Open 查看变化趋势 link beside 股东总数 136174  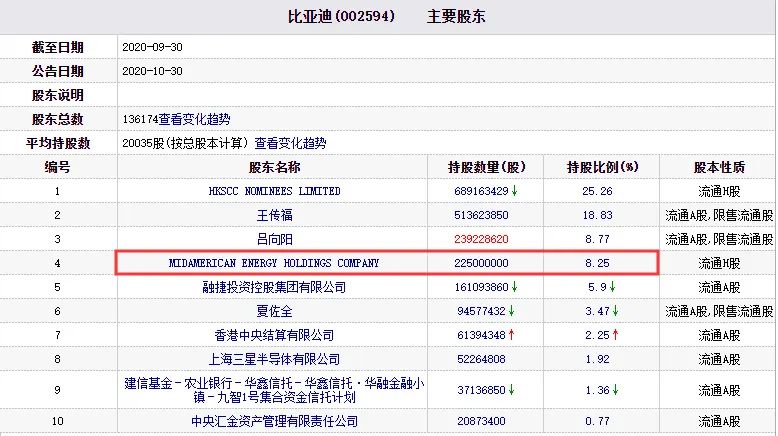194,119
